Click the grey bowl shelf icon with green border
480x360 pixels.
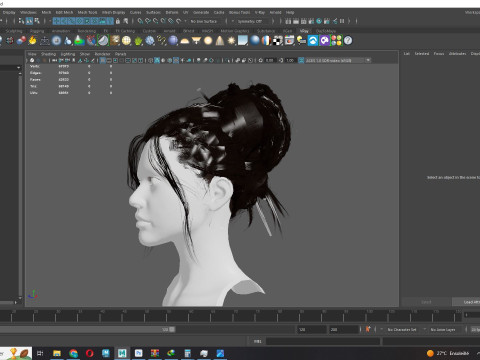tap(103, 41)
